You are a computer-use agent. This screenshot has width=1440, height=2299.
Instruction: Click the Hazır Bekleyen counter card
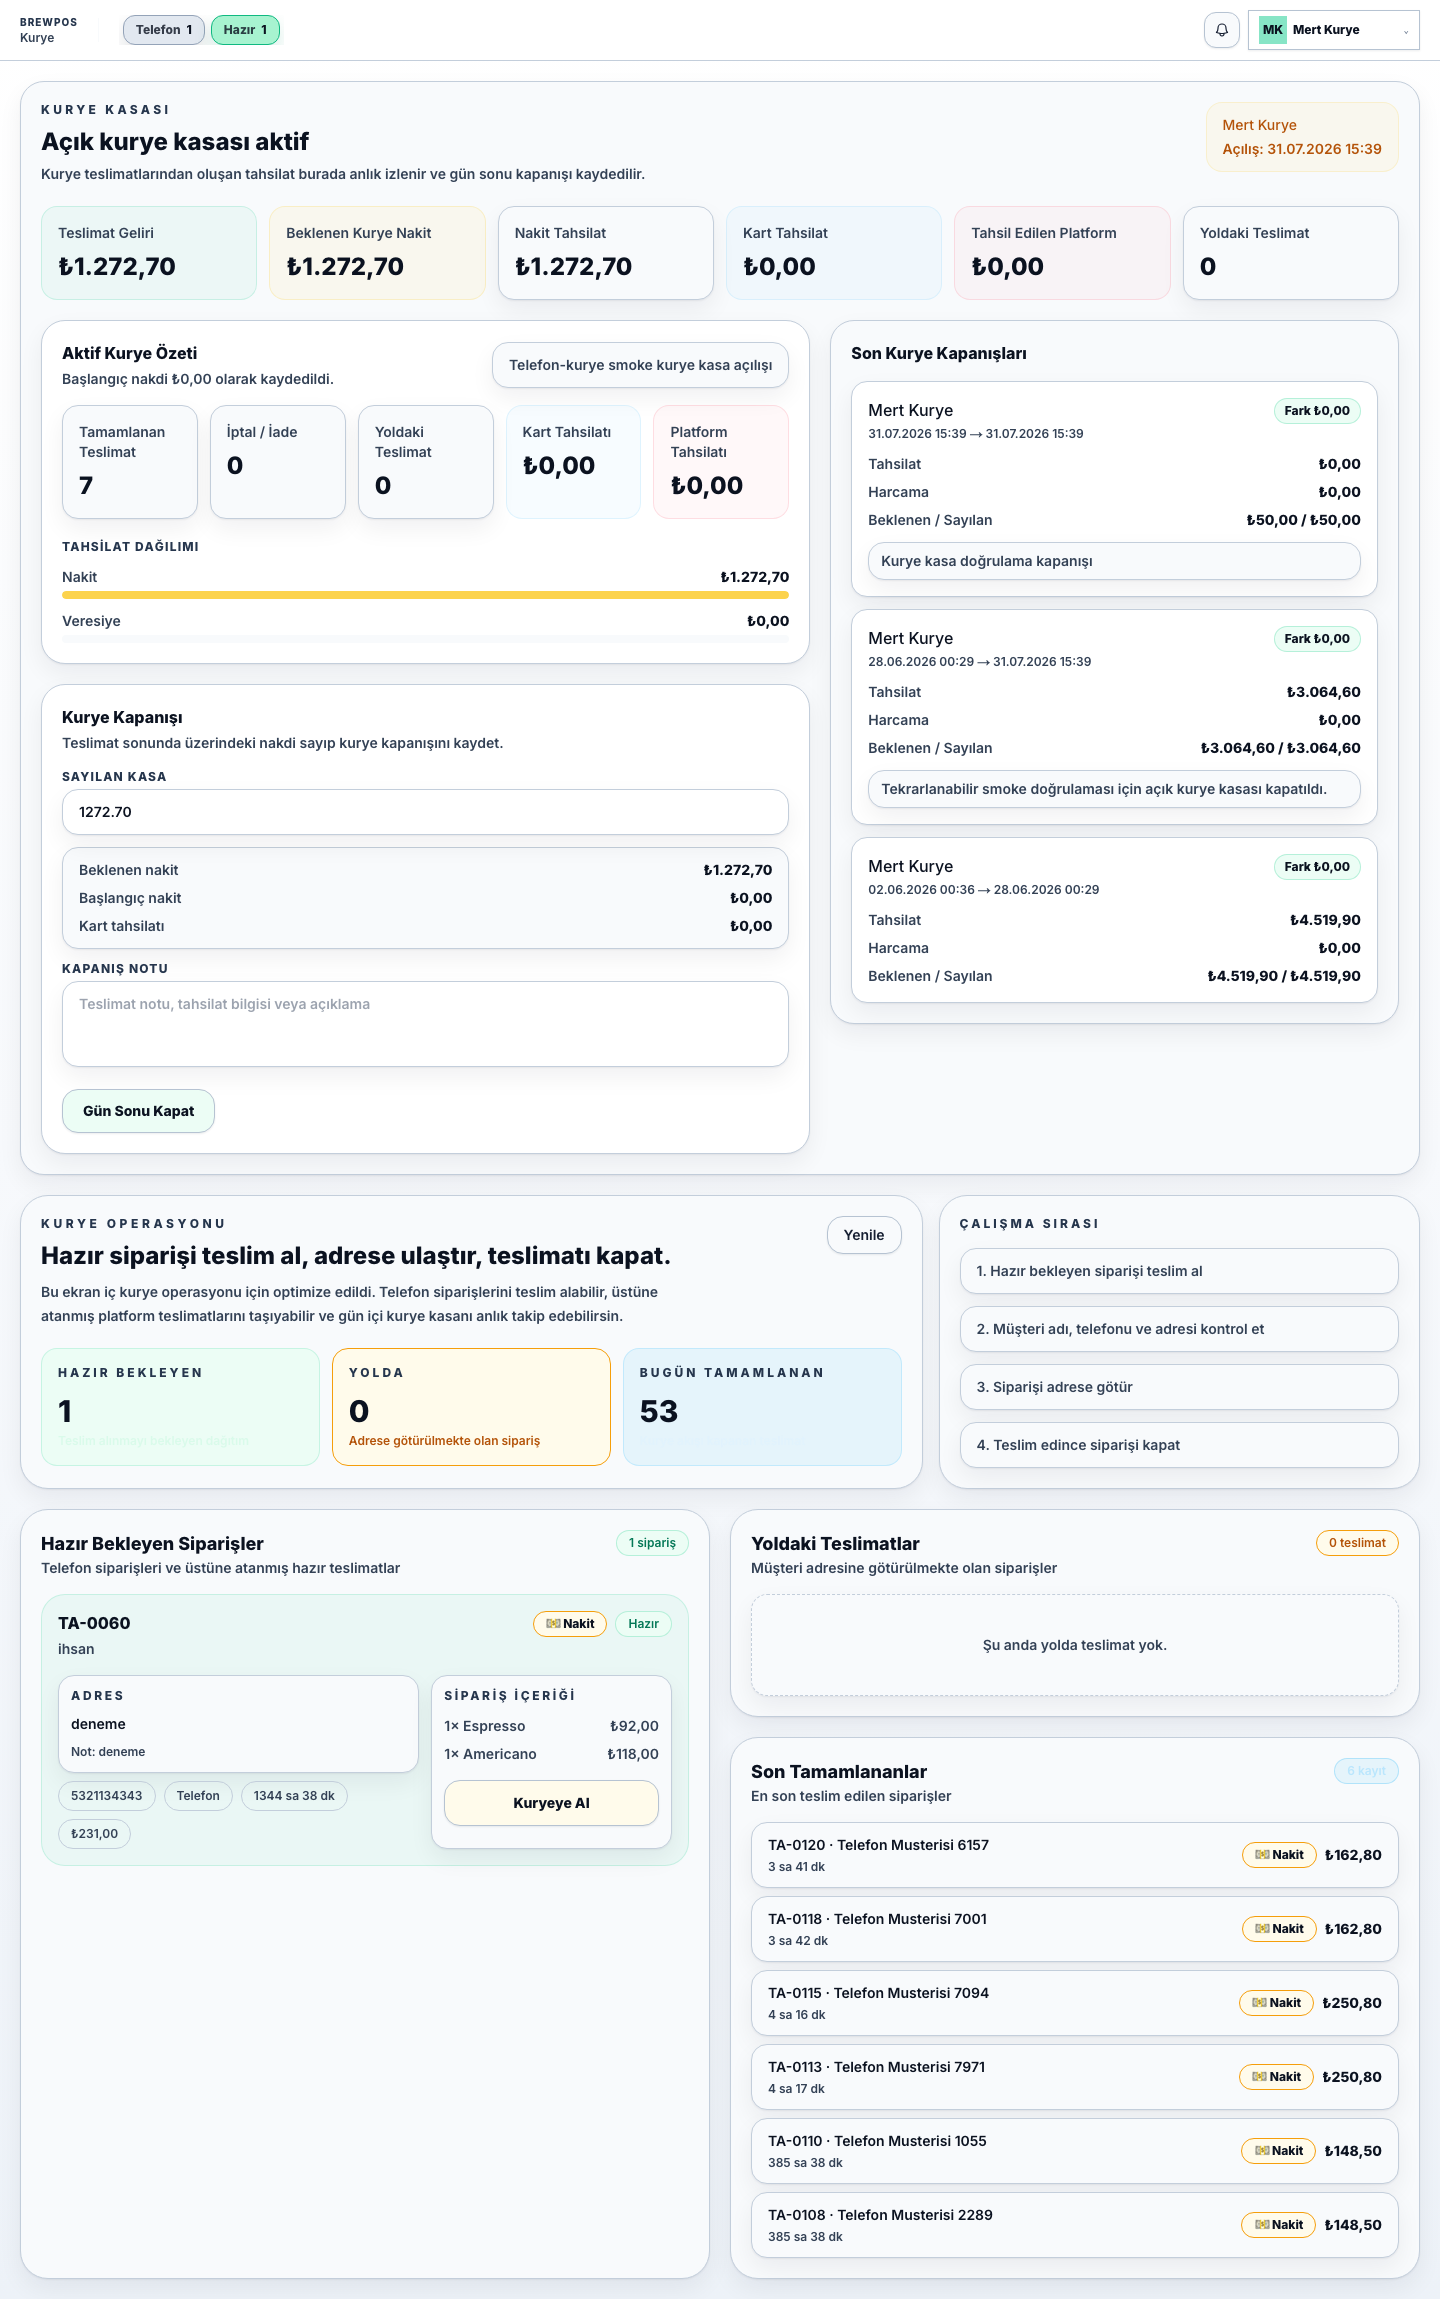(180, 1407)
